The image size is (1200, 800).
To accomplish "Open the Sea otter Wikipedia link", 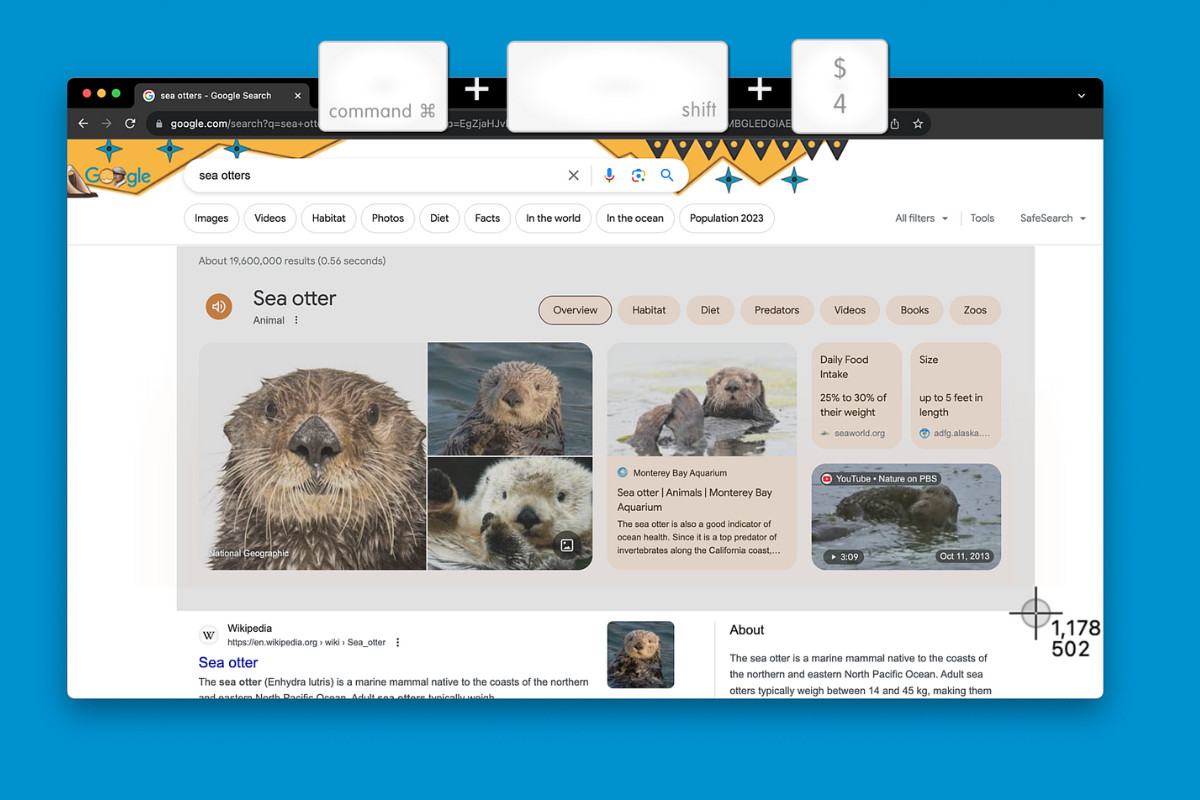I will click(x=228, y=662).
